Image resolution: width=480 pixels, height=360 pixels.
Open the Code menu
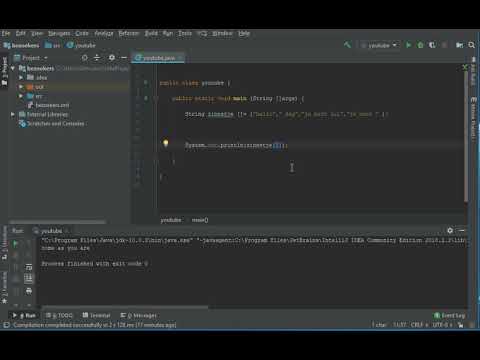tap(82, 33)
